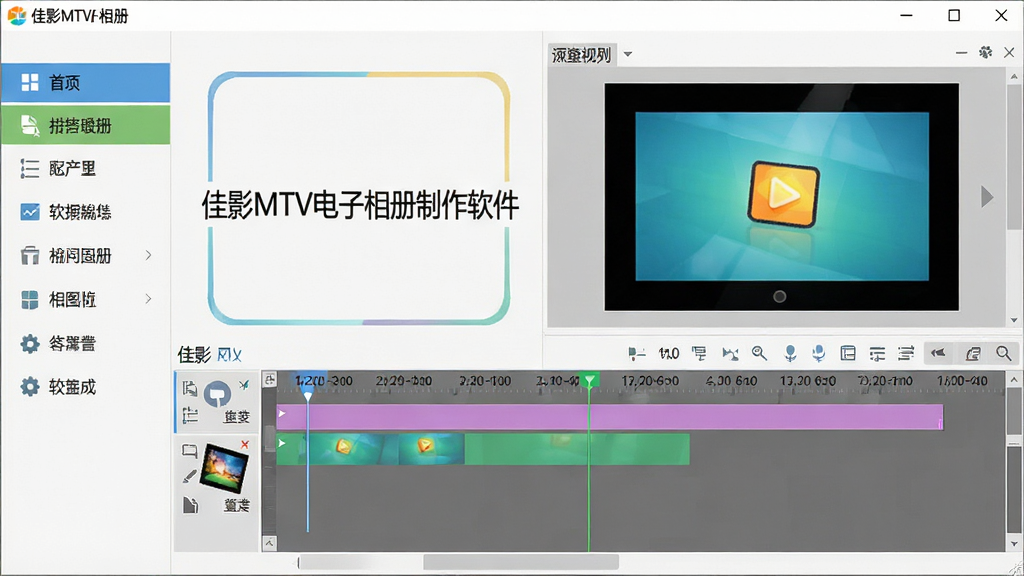
Task: Click the purple audio track bar
Action: [x=610, y=417]
